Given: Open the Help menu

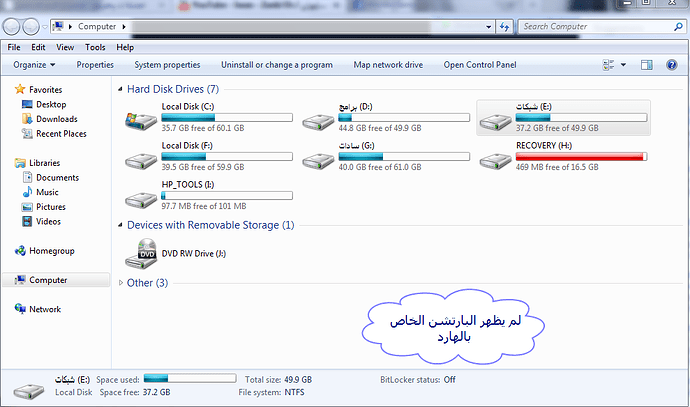Looking at the screenshot, I should click(125, 47).
